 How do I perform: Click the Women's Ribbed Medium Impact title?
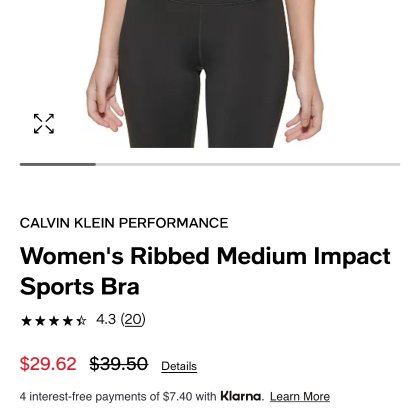[x=205, y=256]
